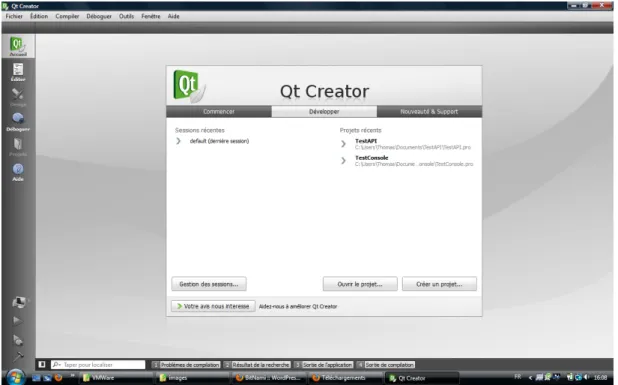The image size is (618, 385).
Task: Click Aidez-nous à améliorer Qt Creator text
Action: [x=298, y=306]
